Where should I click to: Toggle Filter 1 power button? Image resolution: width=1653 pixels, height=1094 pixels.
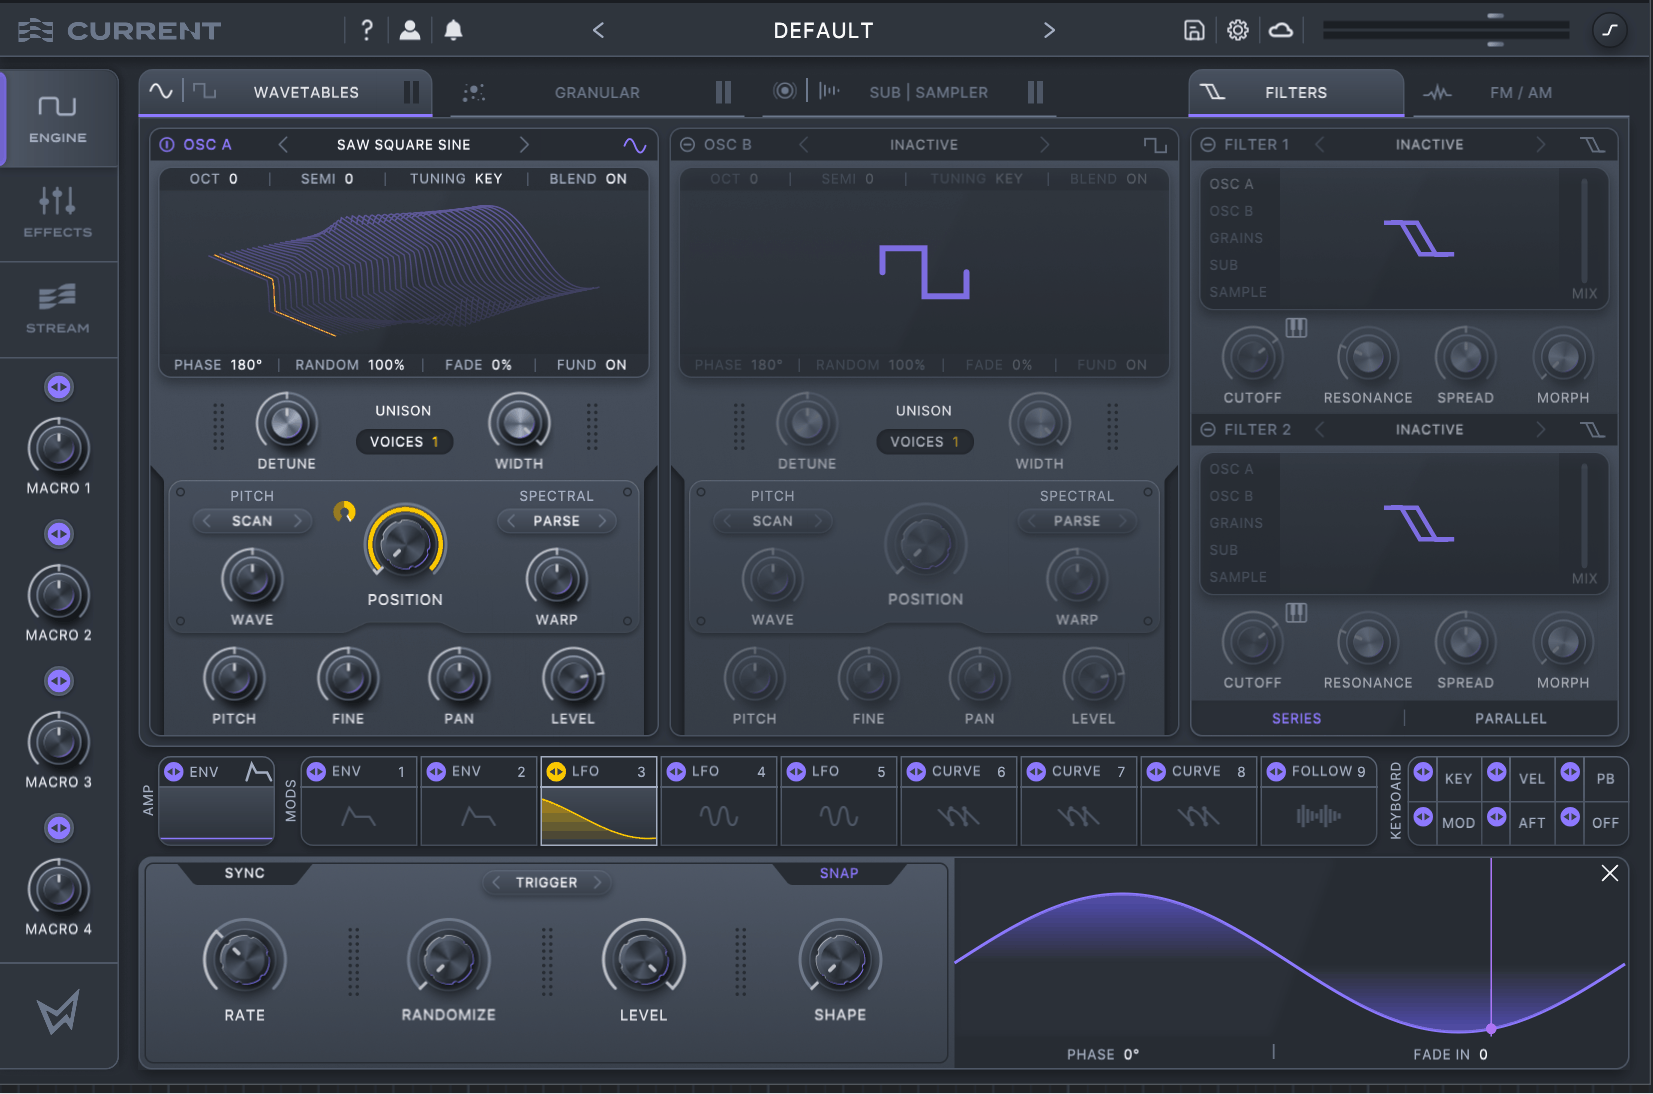1208,145
